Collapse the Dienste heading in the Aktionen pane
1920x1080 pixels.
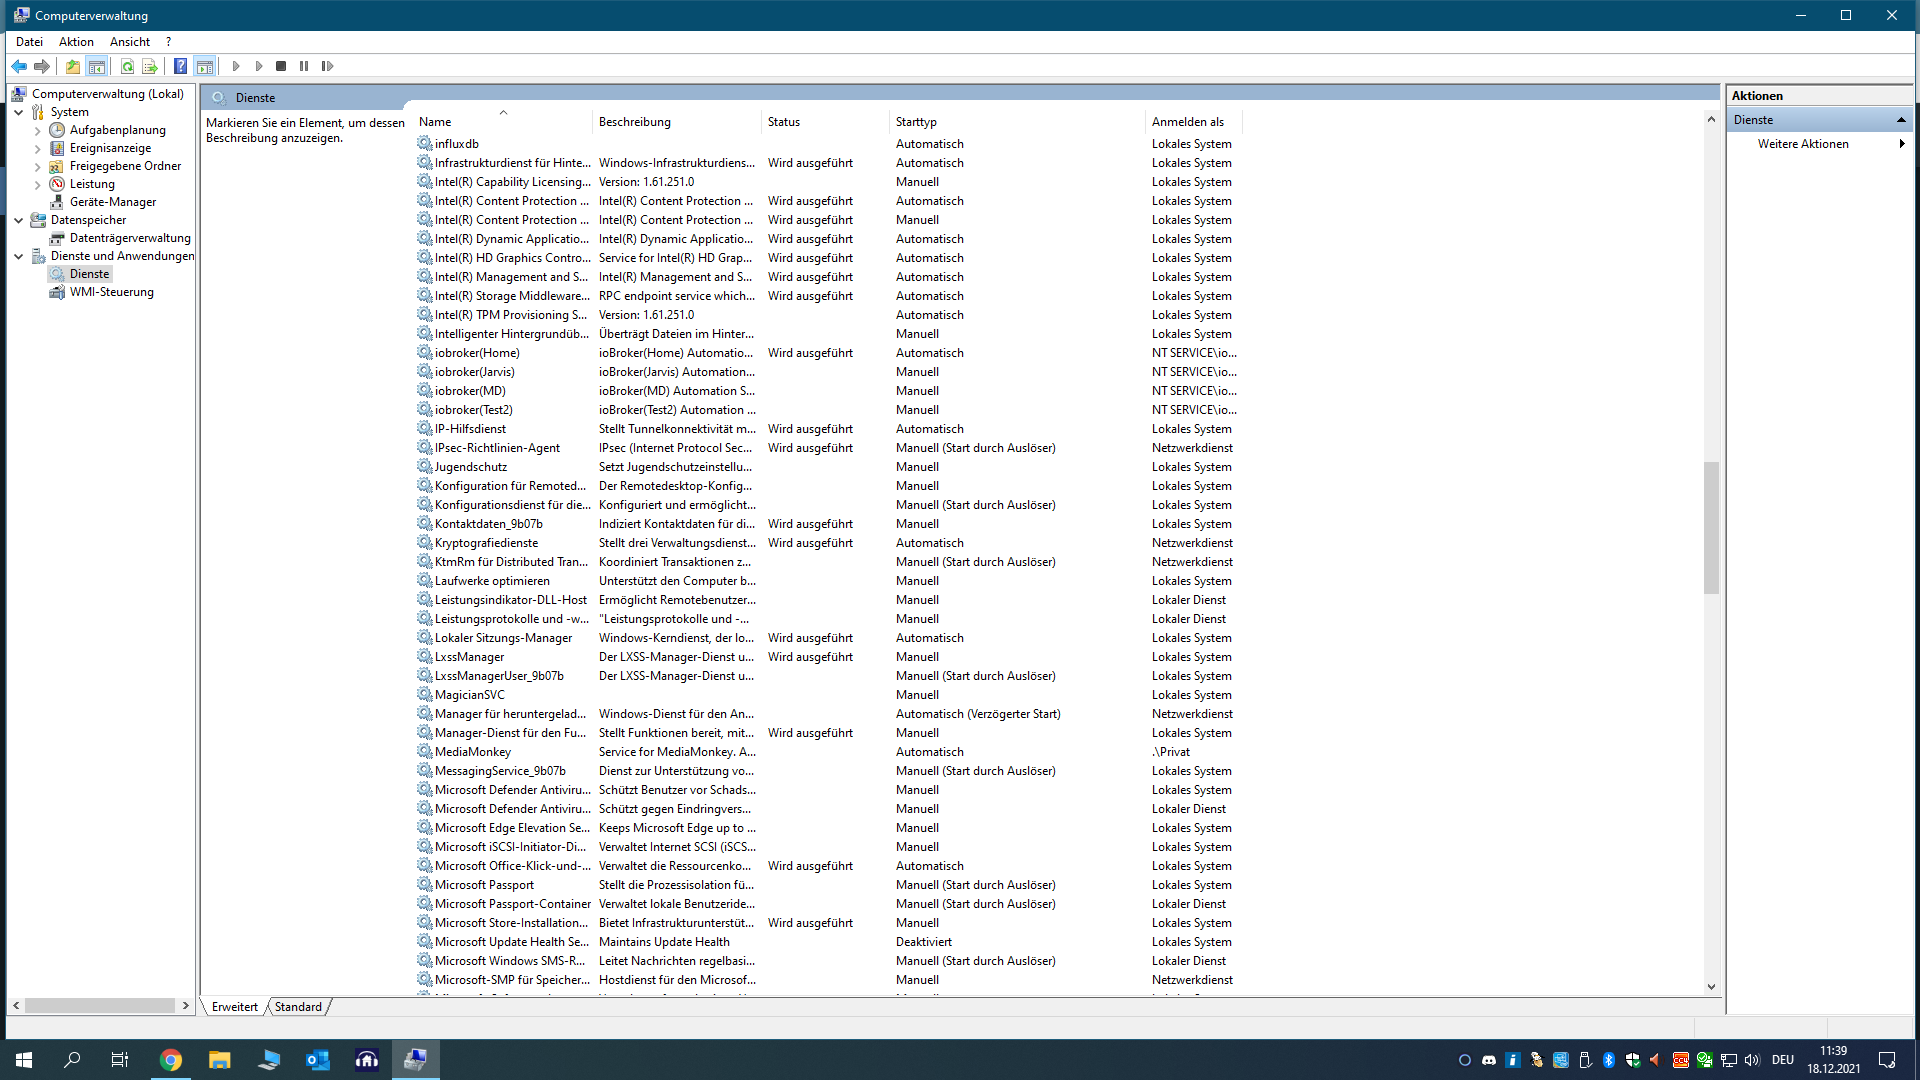click(x=1901, y=119)
